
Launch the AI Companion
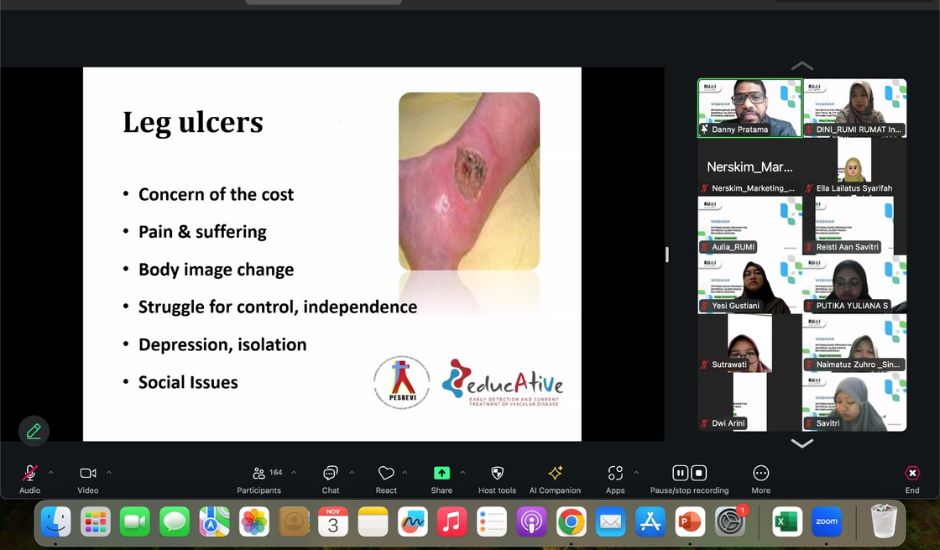click(x=555, y=473)
